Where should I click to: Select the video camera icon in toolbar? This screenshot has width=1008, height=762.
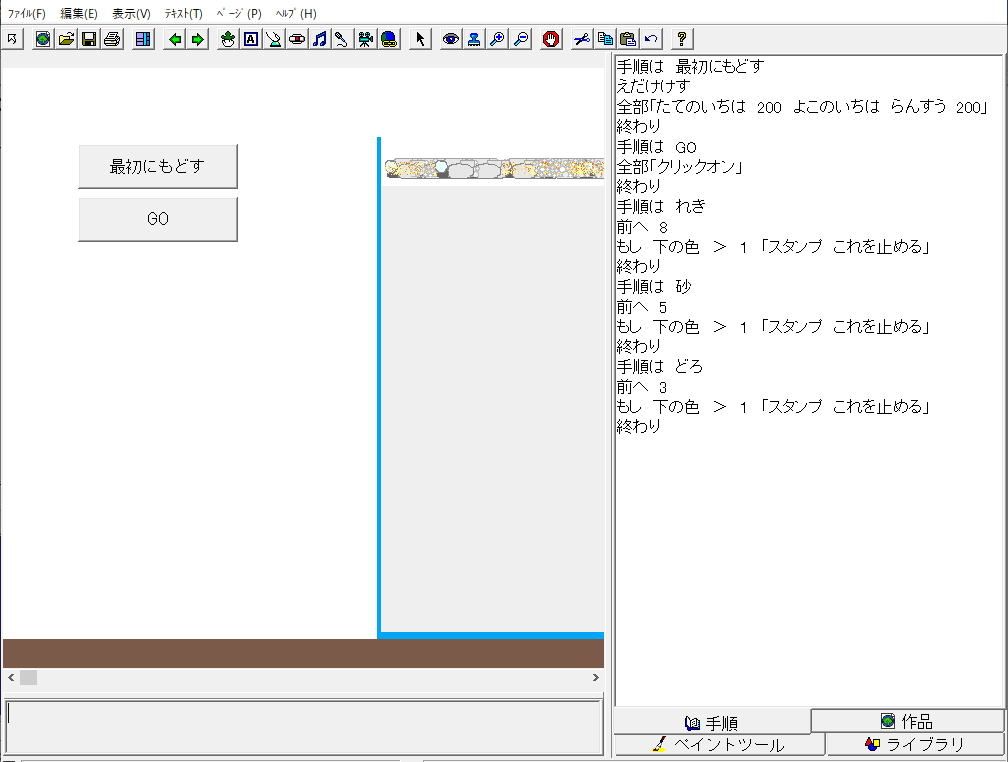click(365, 39)
